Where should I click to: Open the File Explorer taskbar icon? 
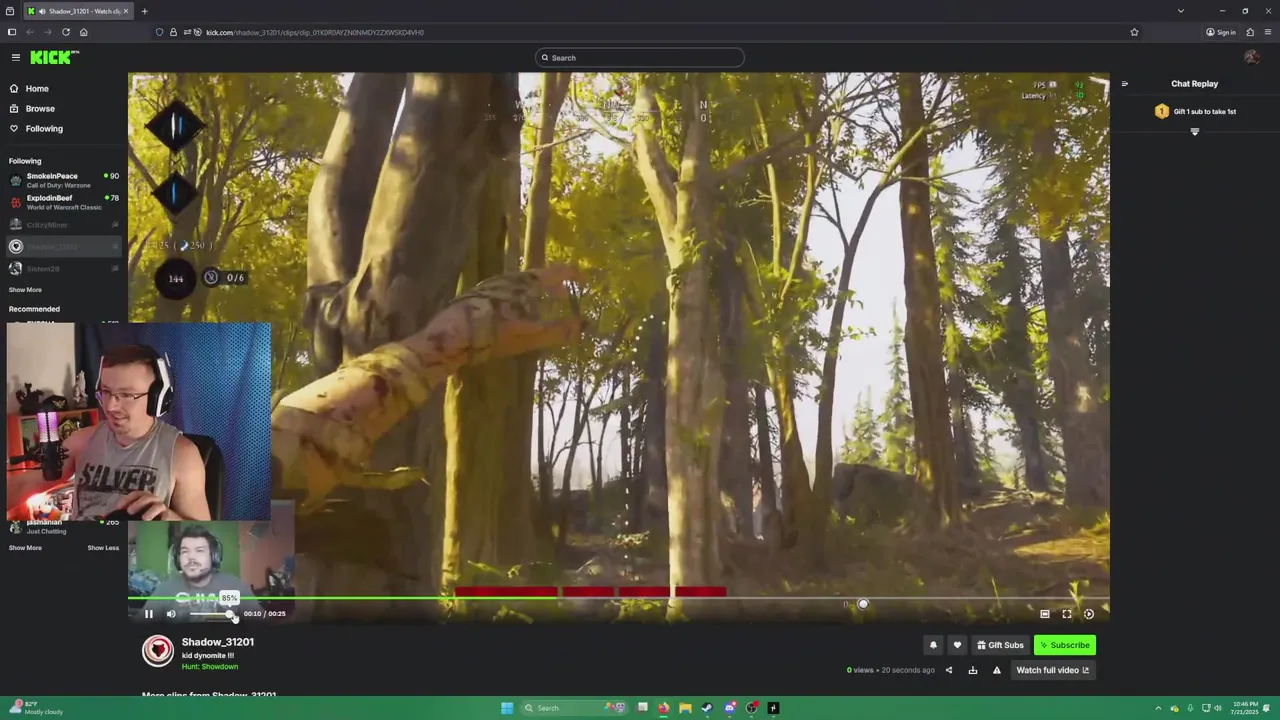(685, 708)
